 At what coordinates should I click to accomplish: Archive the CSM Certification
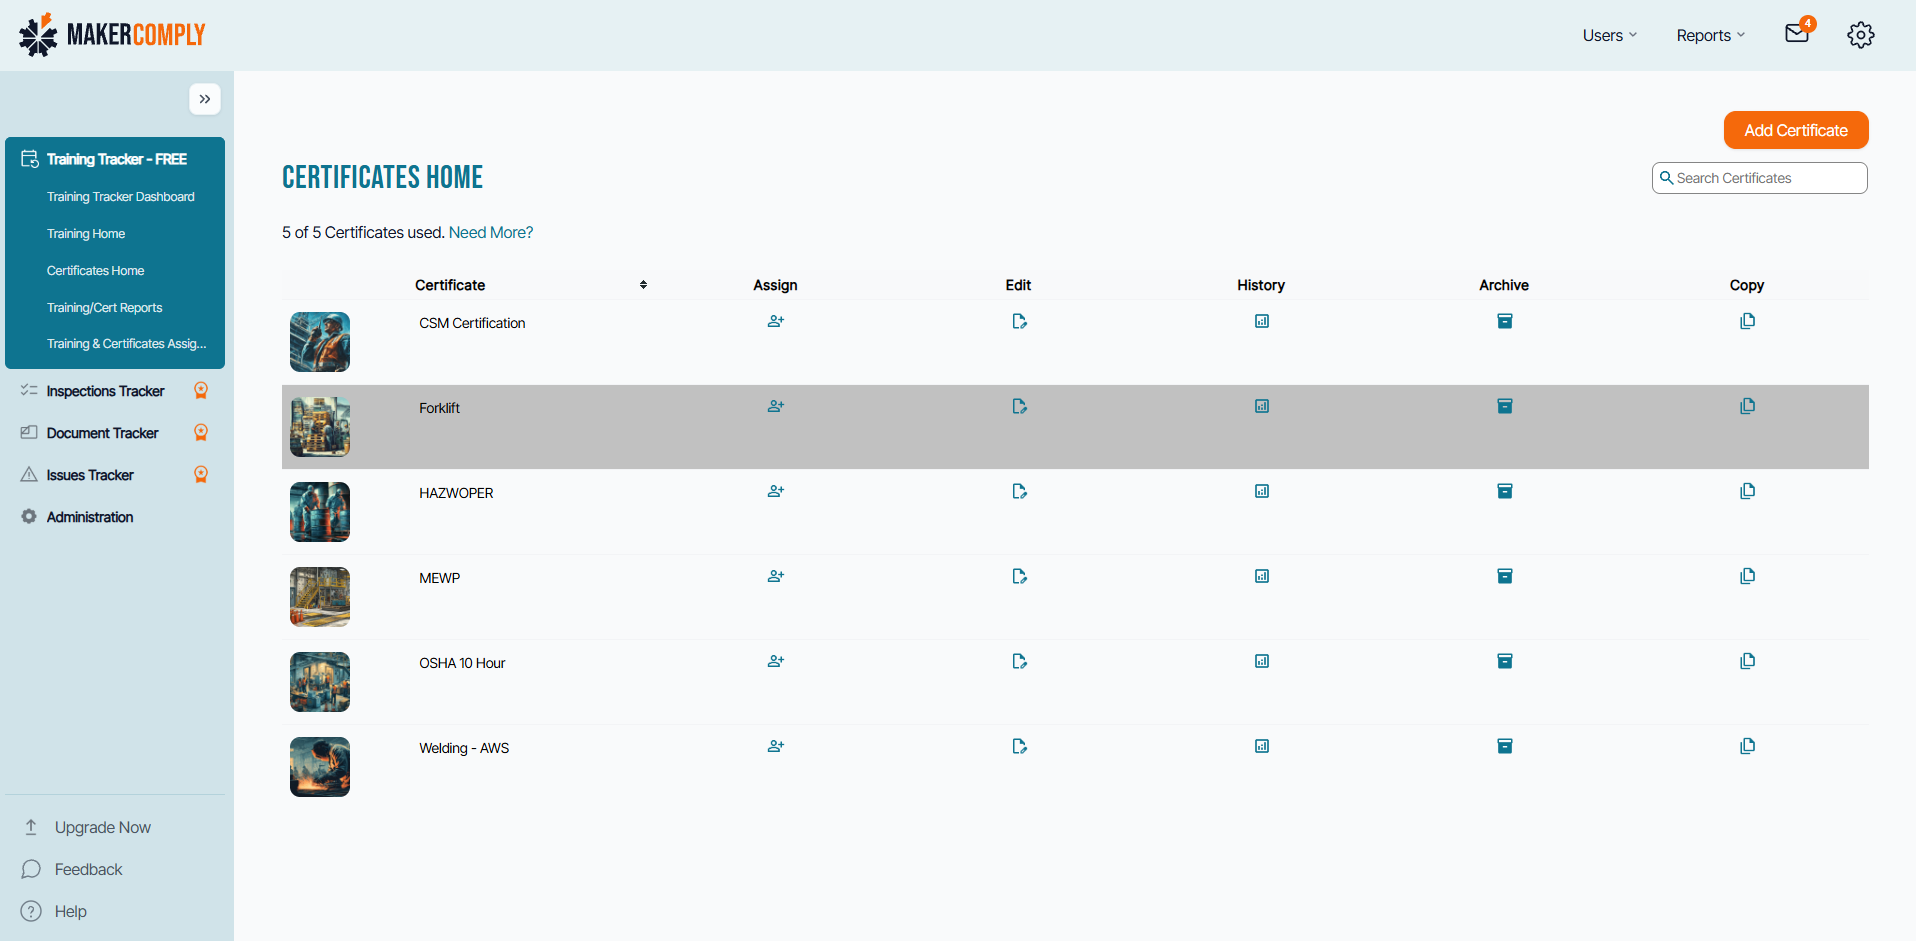[1504, 321]
